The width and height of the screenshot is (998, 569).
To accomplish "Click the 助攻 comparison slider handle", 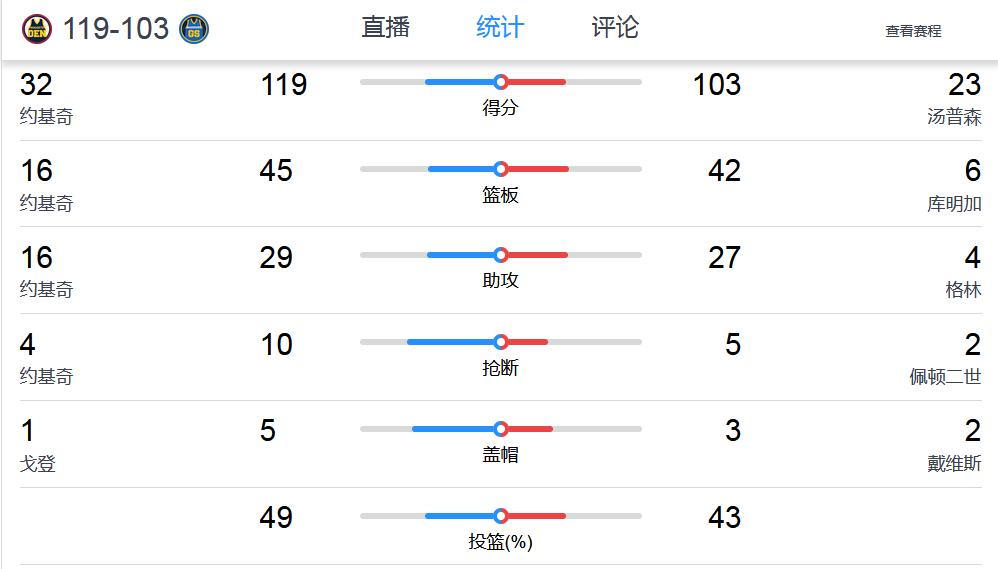I will (501, 255).
